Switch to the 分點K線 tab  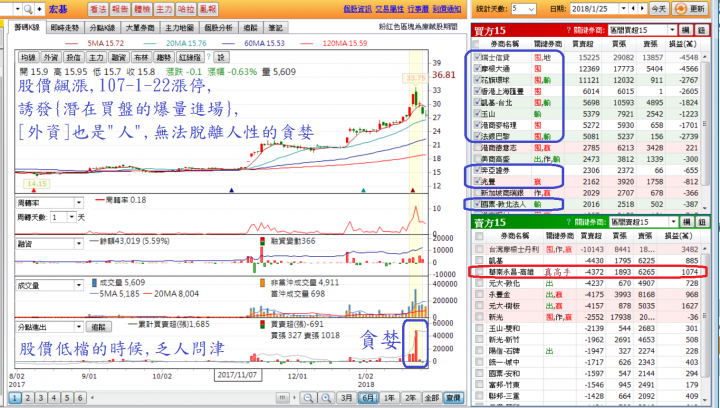coord(102,28)
